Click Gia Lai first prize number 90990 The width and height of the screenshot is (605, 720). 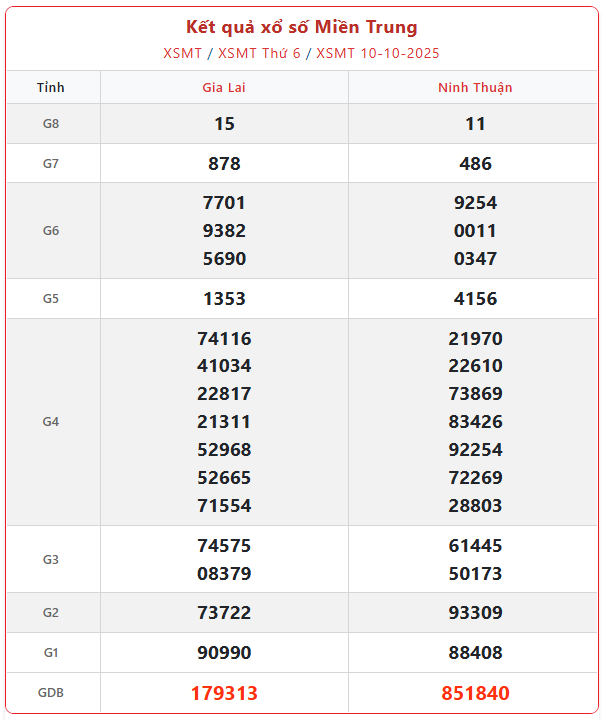224,653
